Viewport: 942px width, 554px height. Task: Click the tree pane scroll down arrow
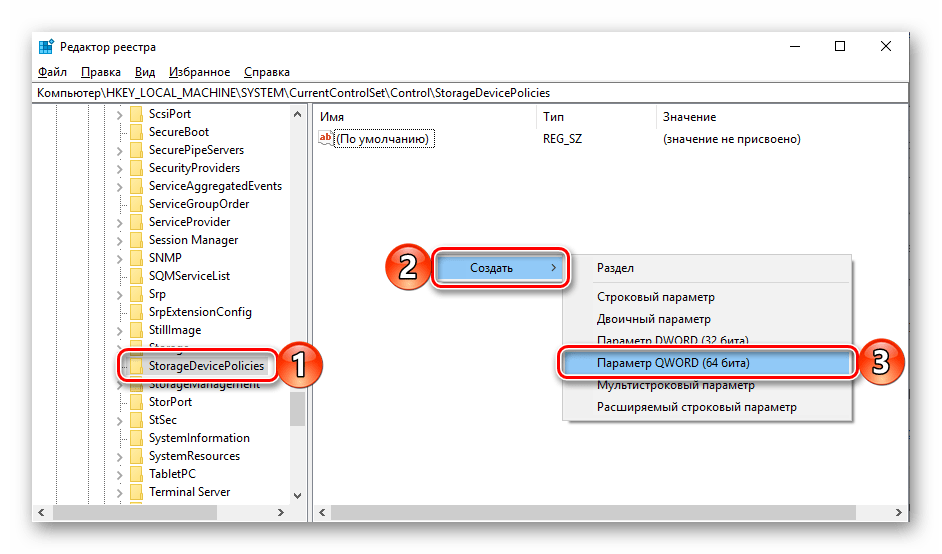click(x=297, y=496)
